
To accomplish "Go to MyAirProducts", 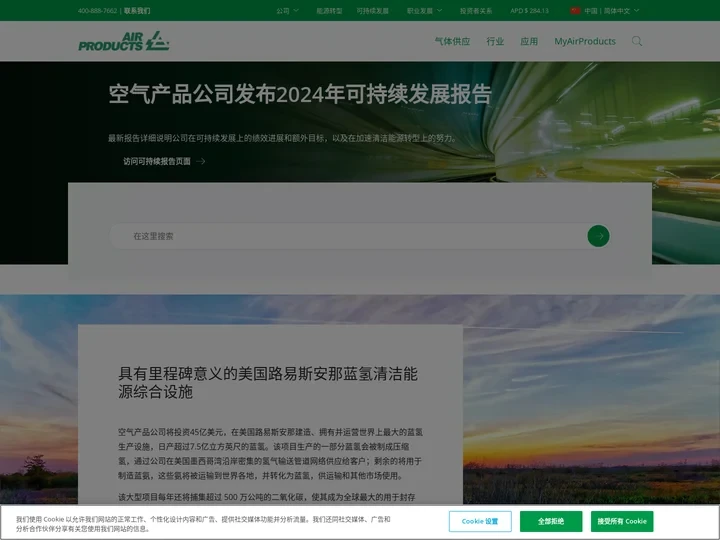I will point(585,41).
